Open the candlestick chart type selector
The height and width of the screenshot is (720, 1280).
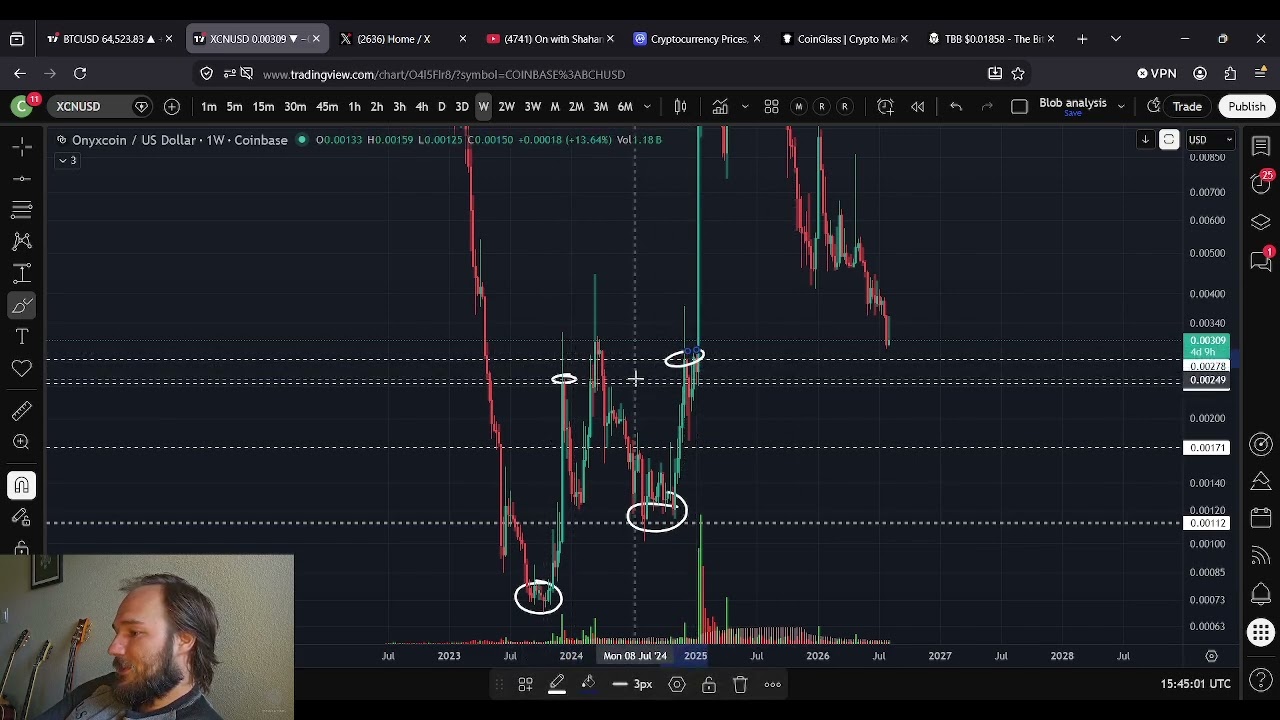click(x=680, y=106)
